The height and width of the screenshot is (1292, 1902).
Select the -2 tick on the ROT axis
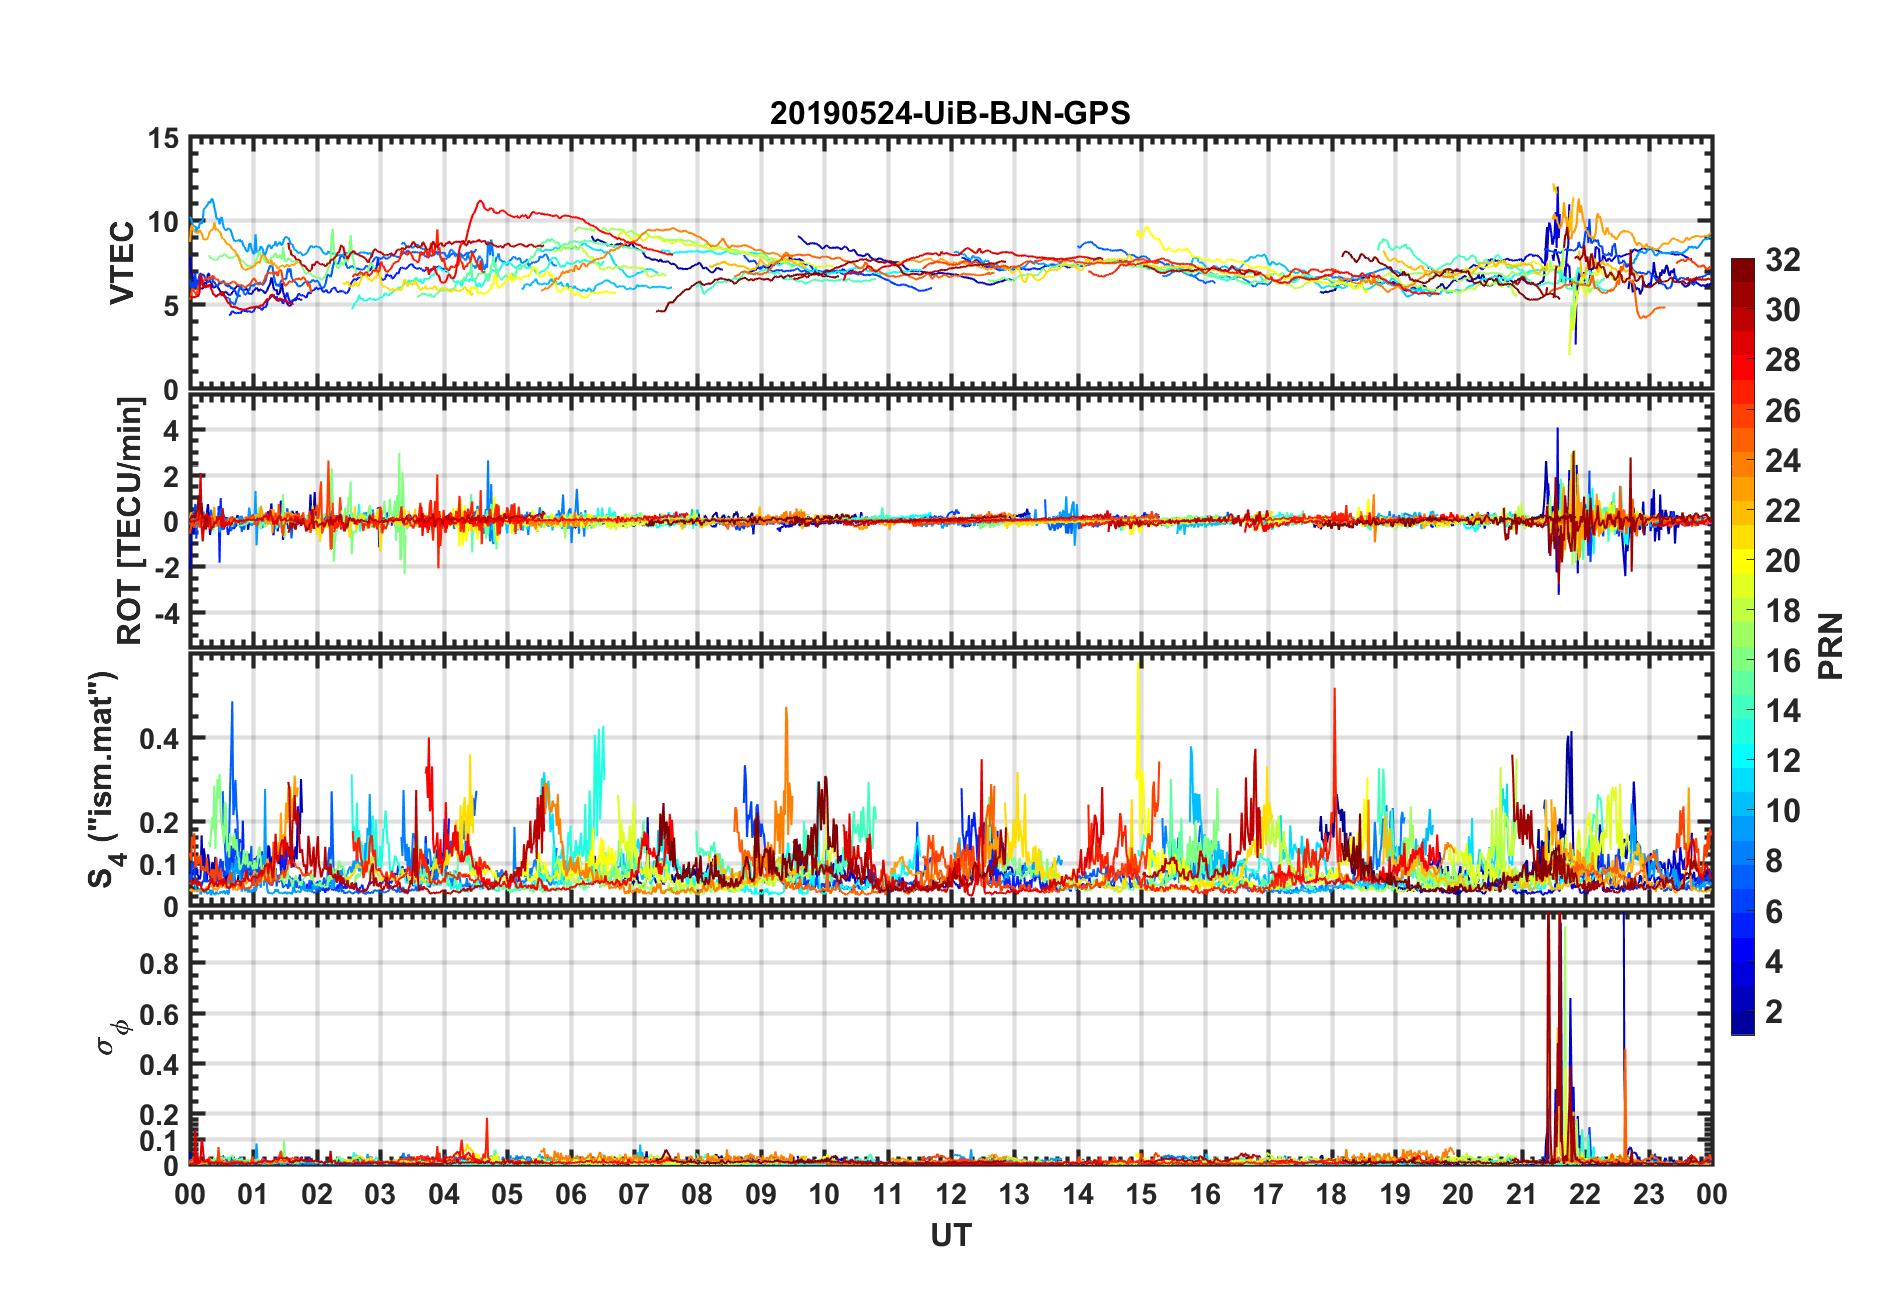[x=167, y=567]
